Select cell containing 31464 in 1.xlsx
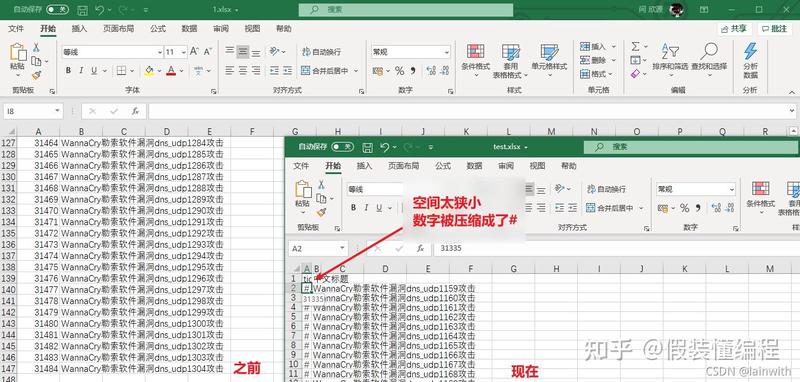 pyautogui.click(x=38, y=143)
